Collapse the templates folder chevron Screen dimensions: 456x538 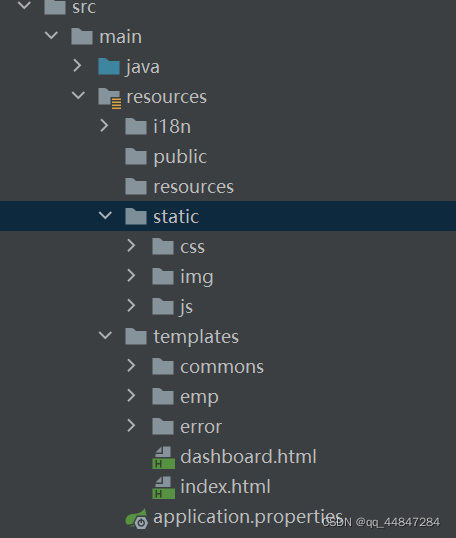point(105,335)
